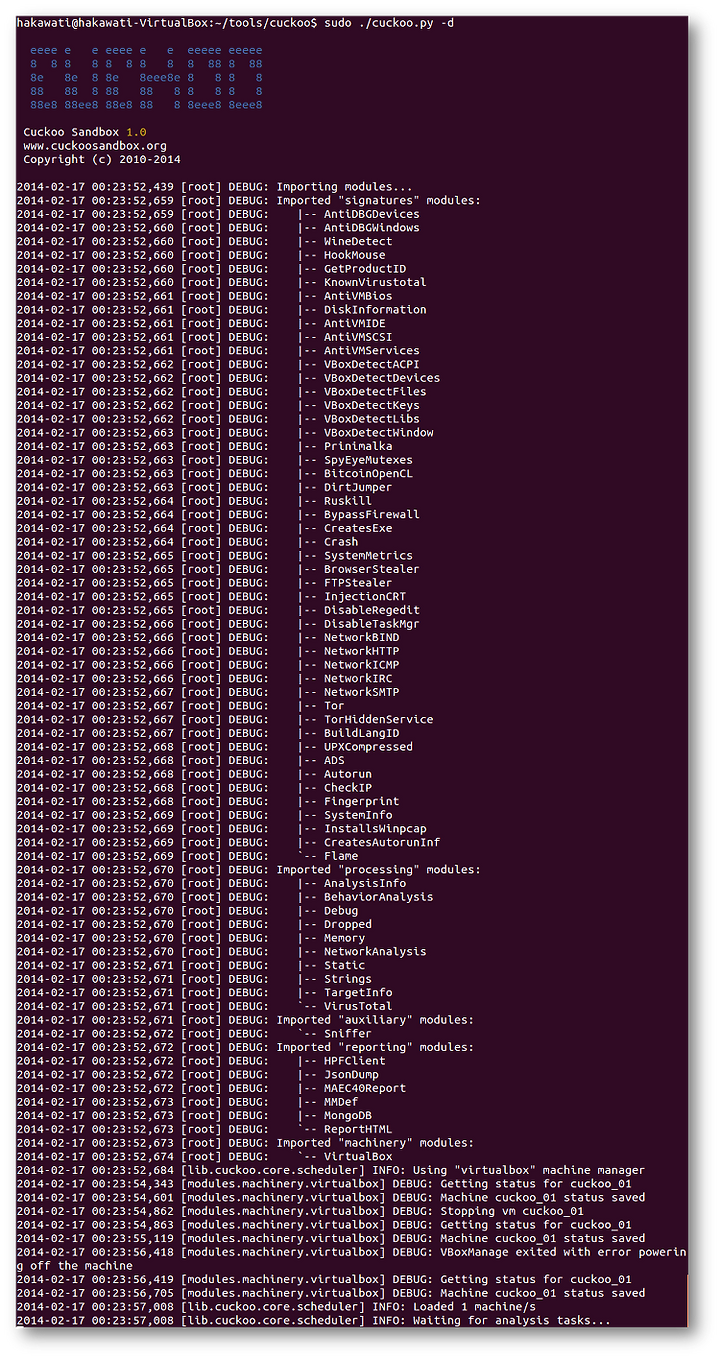This screenshot has height=1359, width=720.
Task: Select the NetworkIRC module entry
Action: point(358,679)
